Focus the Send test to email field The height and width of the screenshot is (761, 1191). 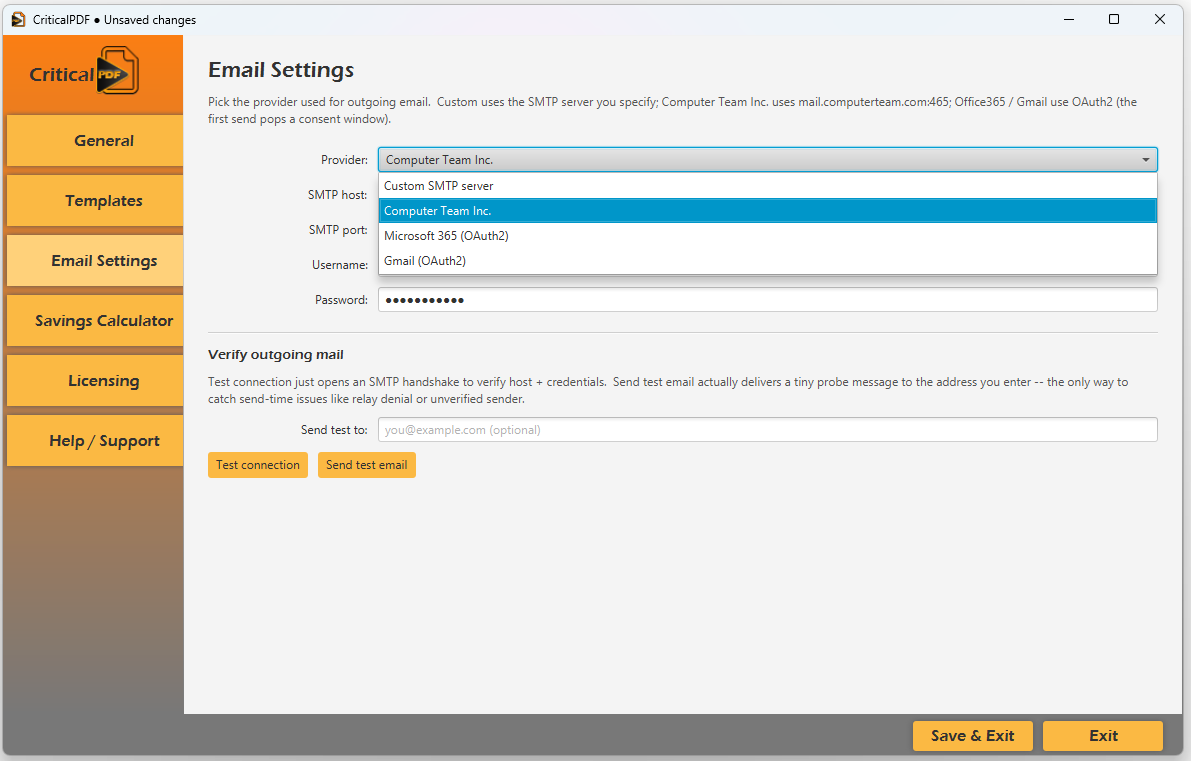pyautogui.click(x=767, y=430)
